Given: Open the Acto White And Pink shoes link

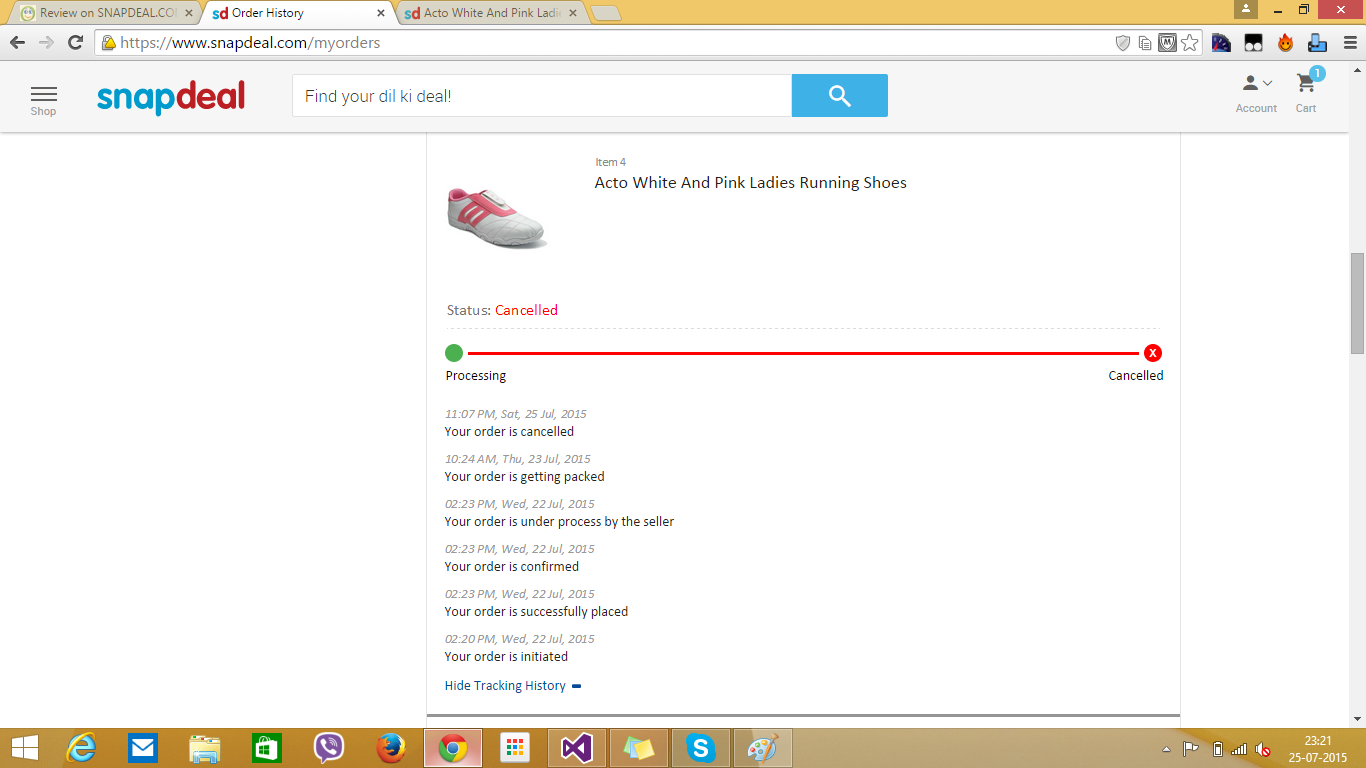Looking at the screenshot, I should [x=750, y=183].
